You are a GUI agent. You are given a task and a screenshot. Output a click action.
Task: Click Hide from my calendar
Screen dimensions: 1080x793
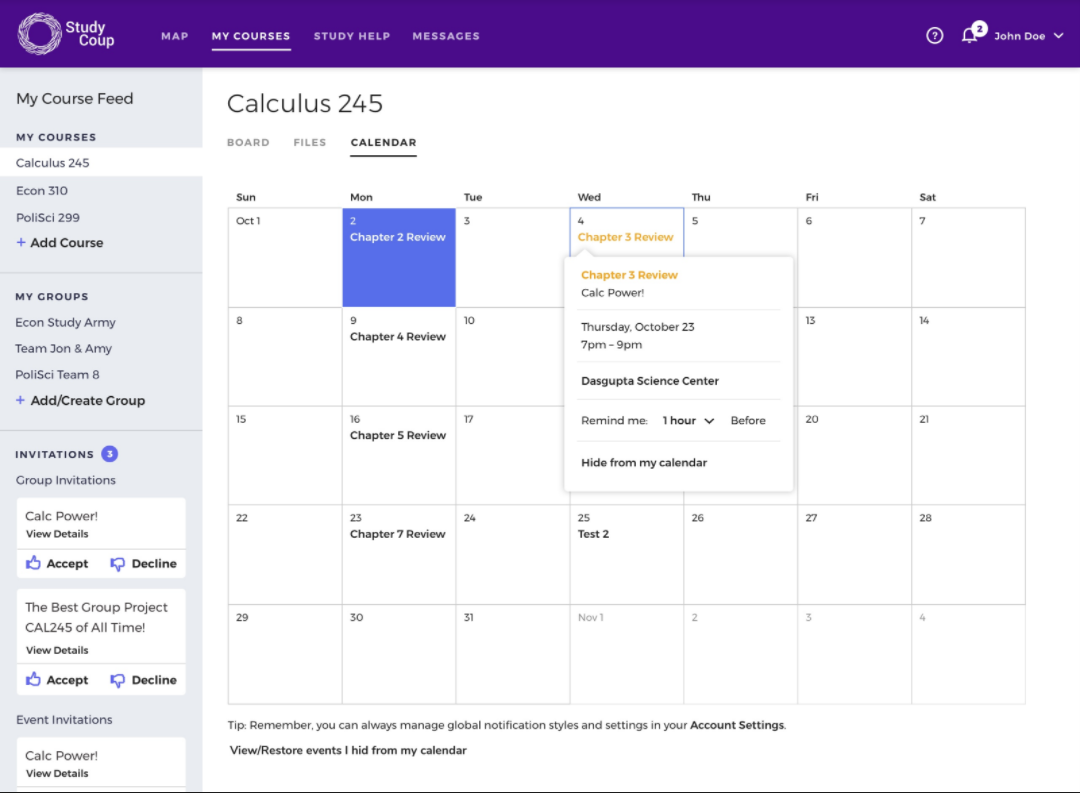point(644,463)
